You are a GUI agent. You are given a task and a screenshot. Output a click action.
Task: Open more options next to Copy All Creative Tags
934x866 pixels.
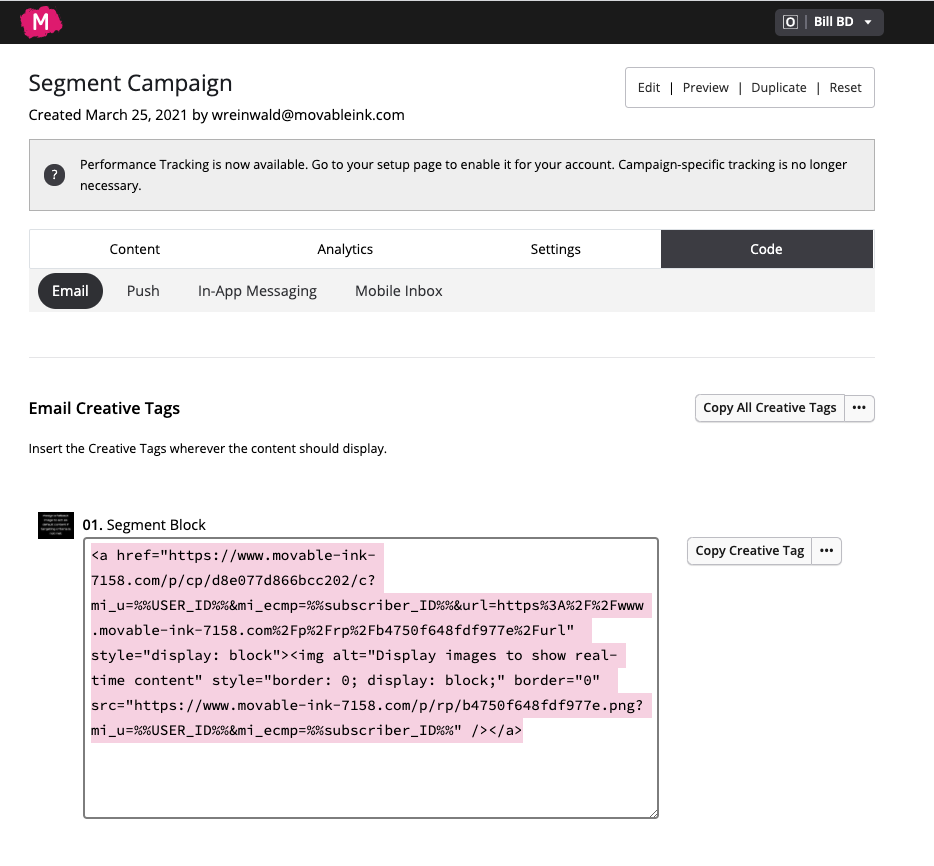(859, 408)
